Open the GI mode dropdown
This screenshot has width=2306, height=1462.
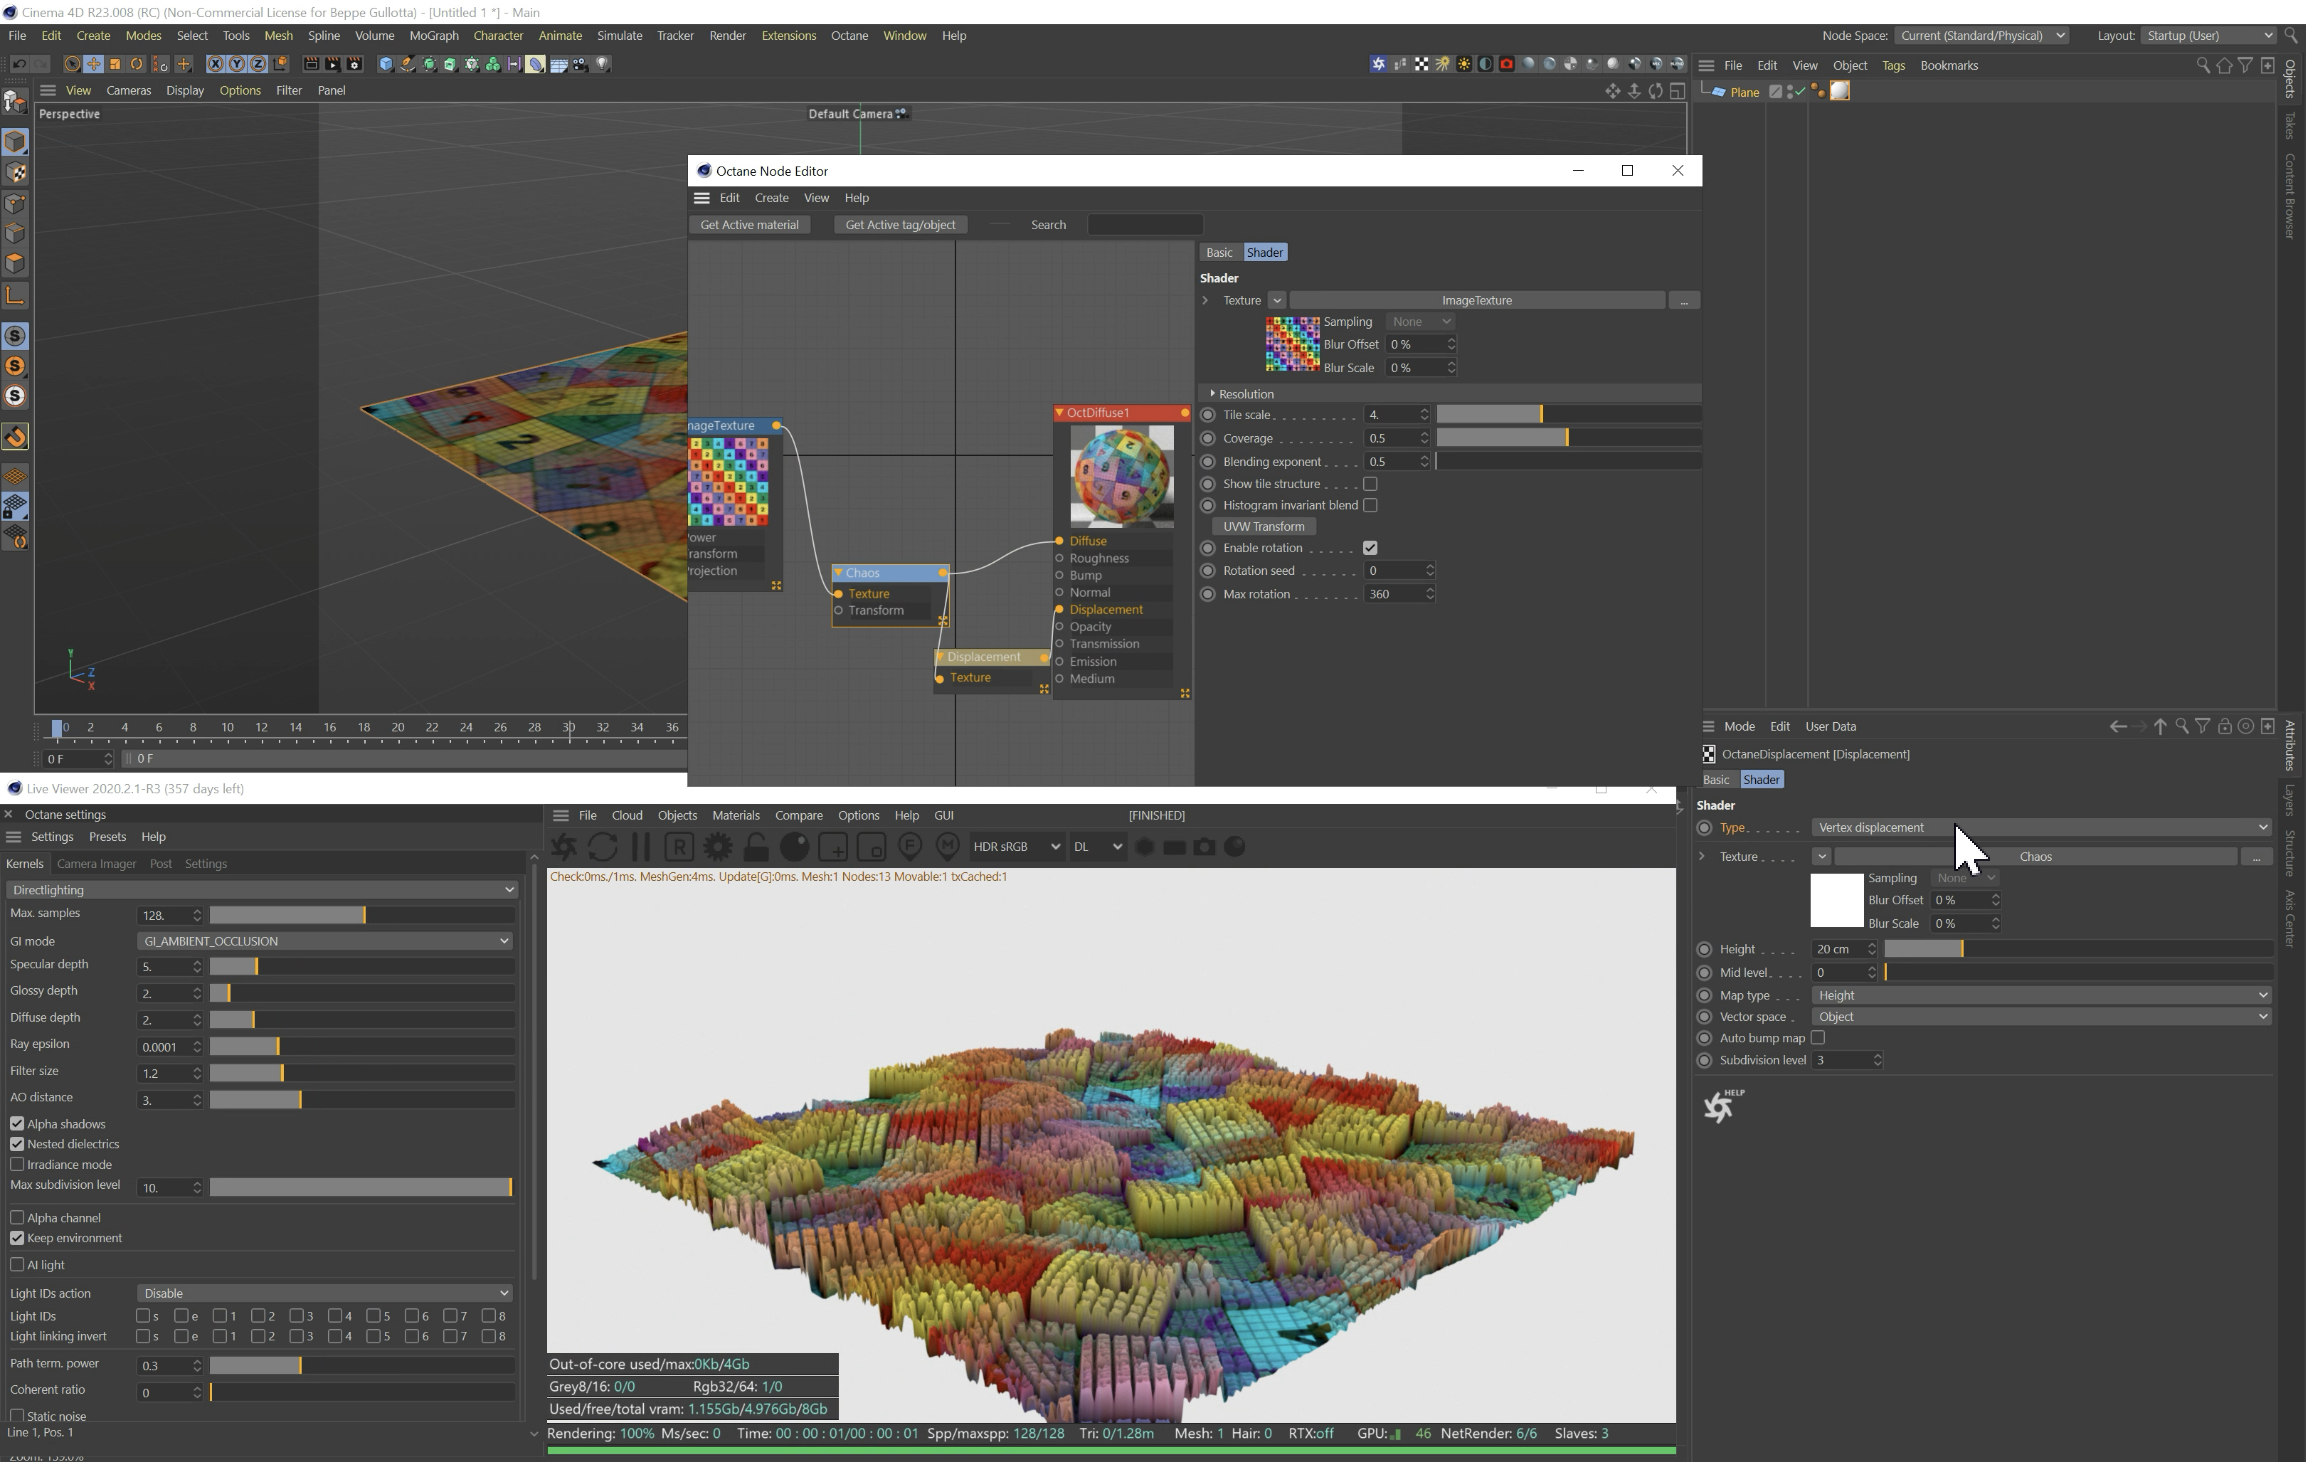324,941
